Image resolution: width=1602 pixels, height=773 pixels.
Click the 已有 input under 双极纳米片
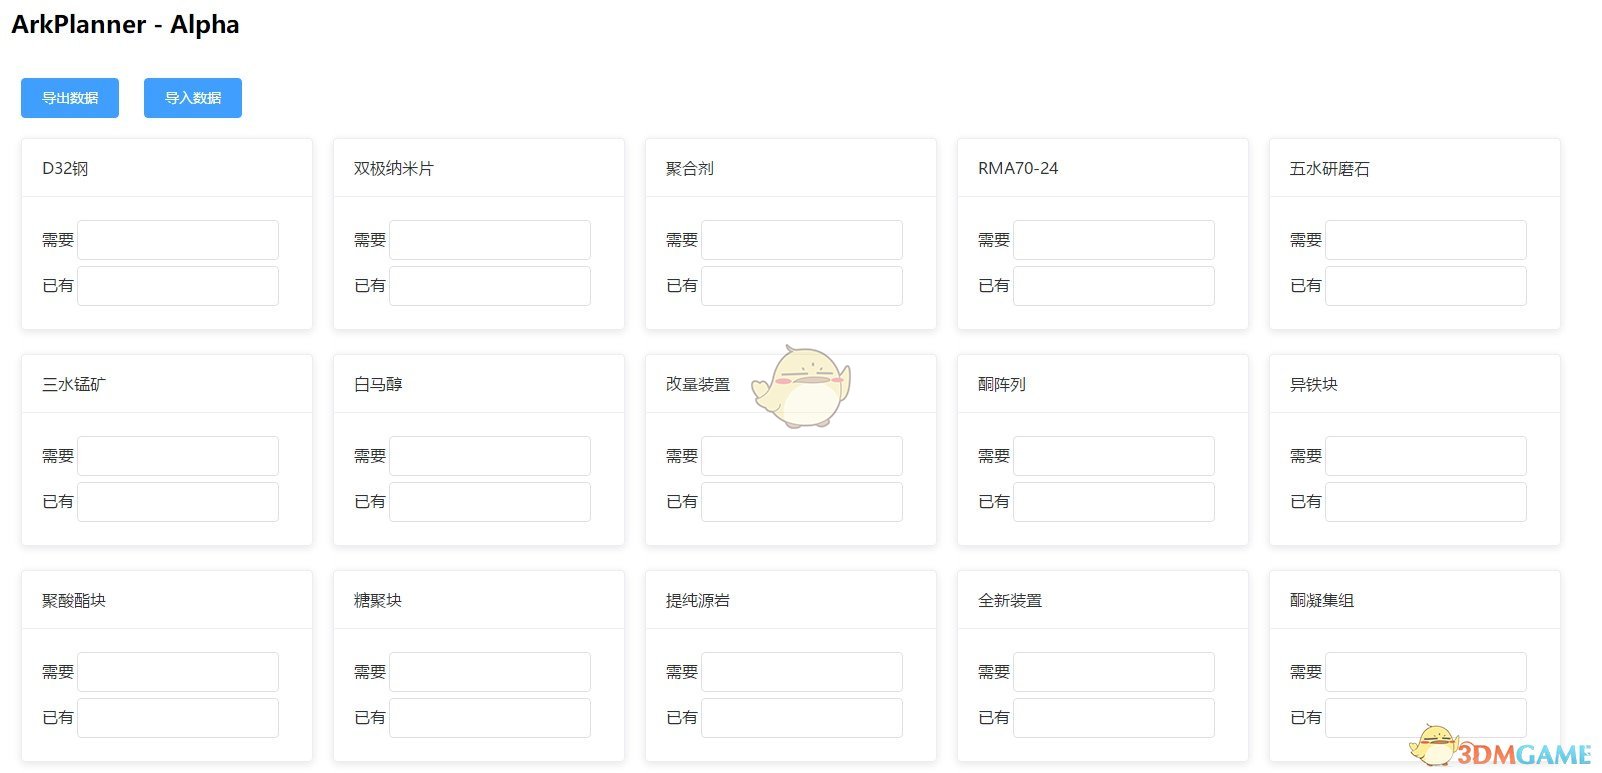(x=490, y=286)
